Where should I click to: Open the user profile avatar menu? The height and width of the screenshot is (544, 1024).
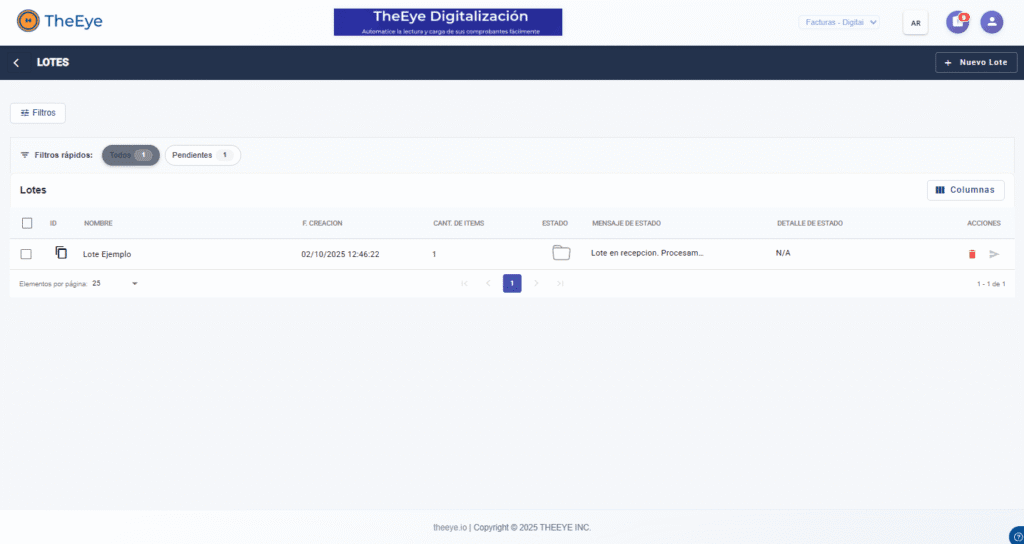click(x=991, y=22)
